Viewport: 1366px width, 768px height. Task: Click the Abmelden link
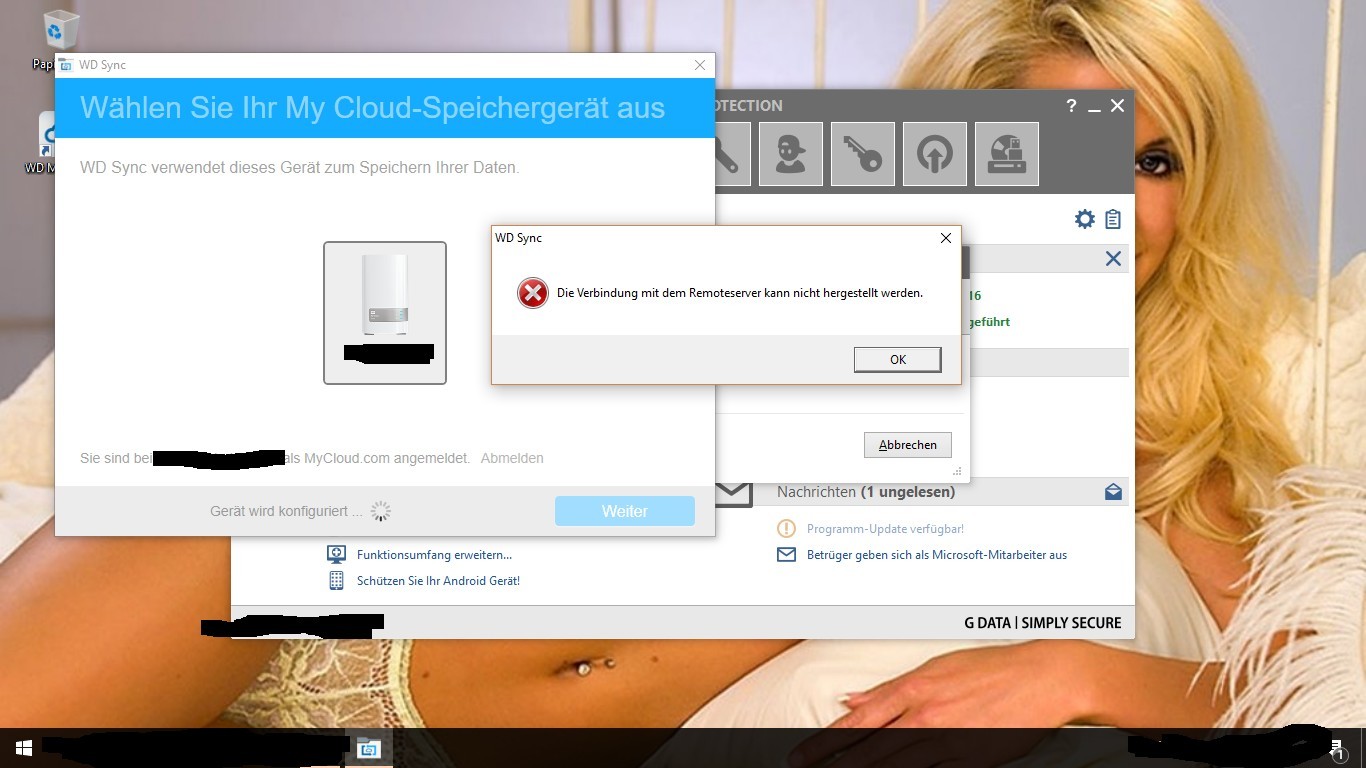512,458
